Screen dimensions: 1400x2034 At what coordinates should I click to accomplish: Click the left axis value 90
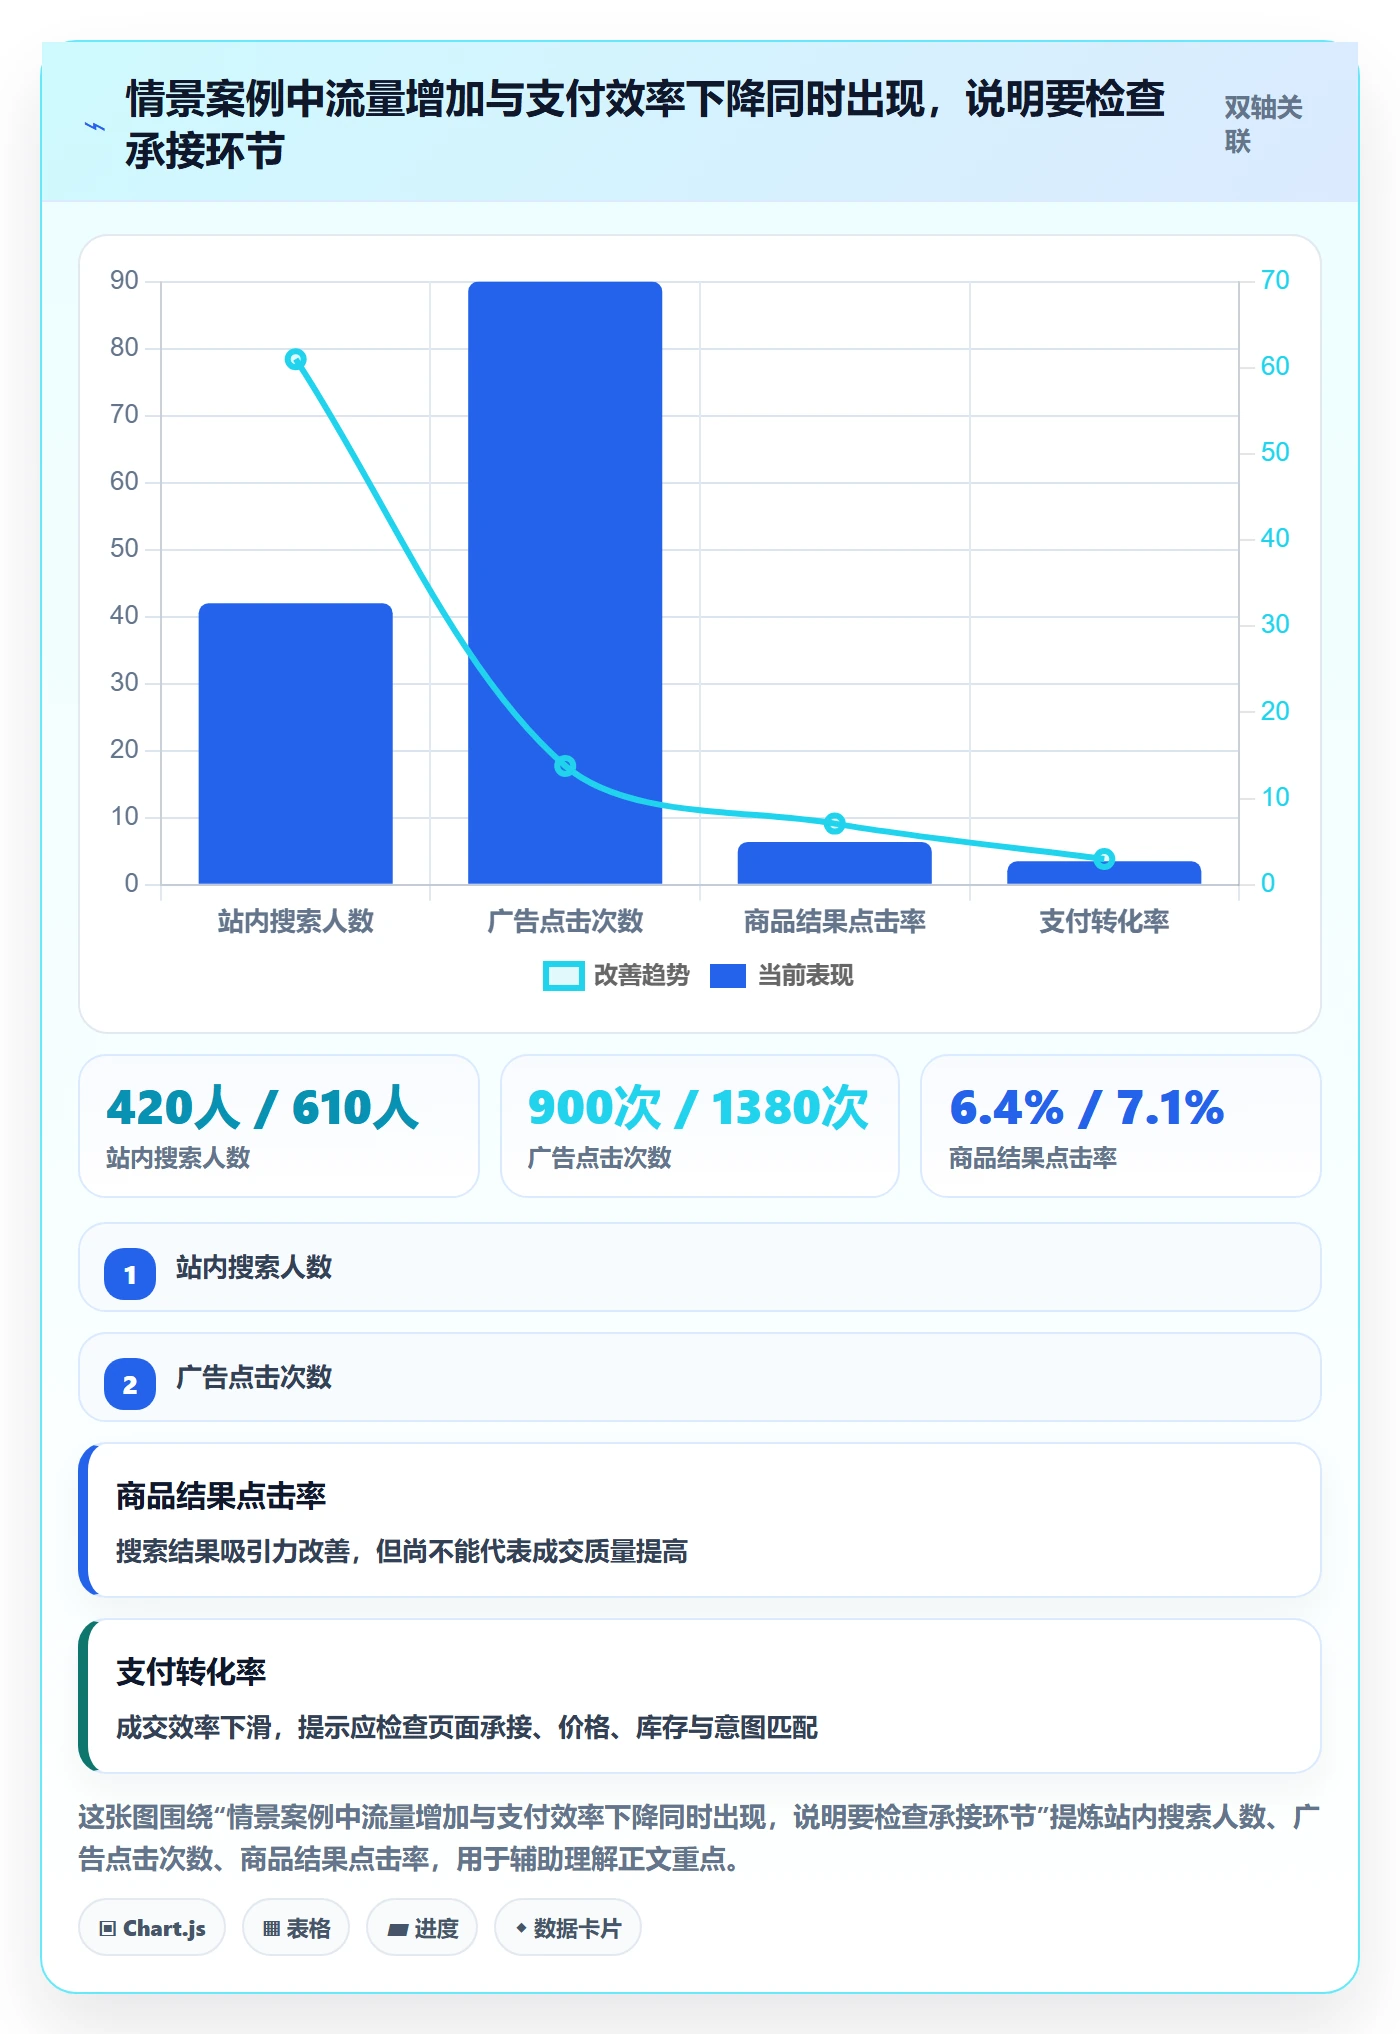click(x=124, y=281)
